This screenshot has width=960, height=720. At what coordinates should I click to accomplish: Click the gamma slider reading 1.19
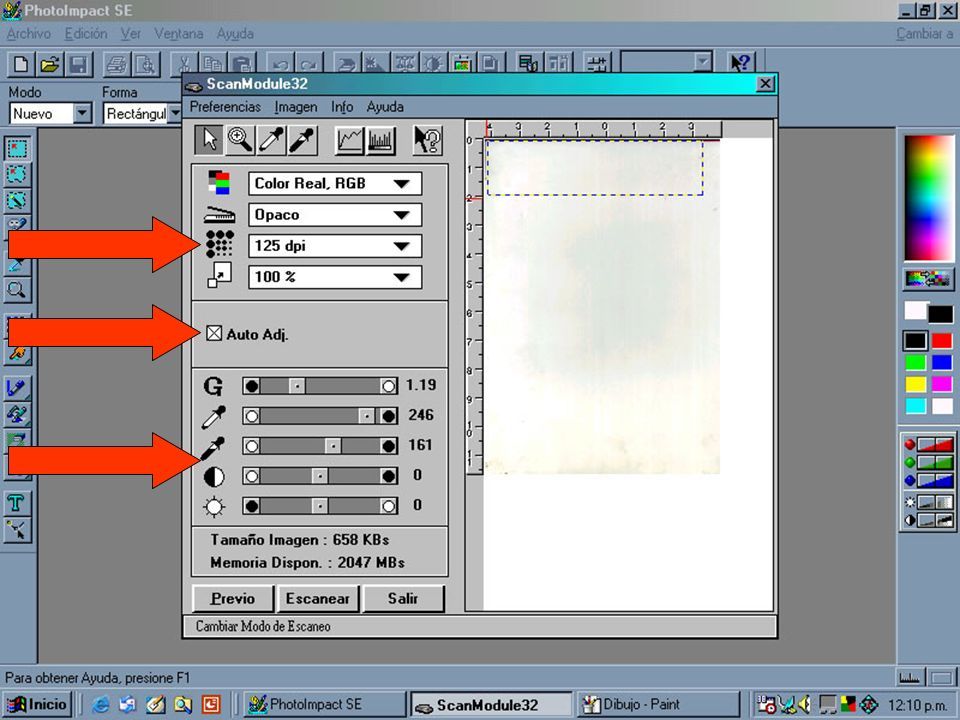pyautogui.click(x=320, y=386)
